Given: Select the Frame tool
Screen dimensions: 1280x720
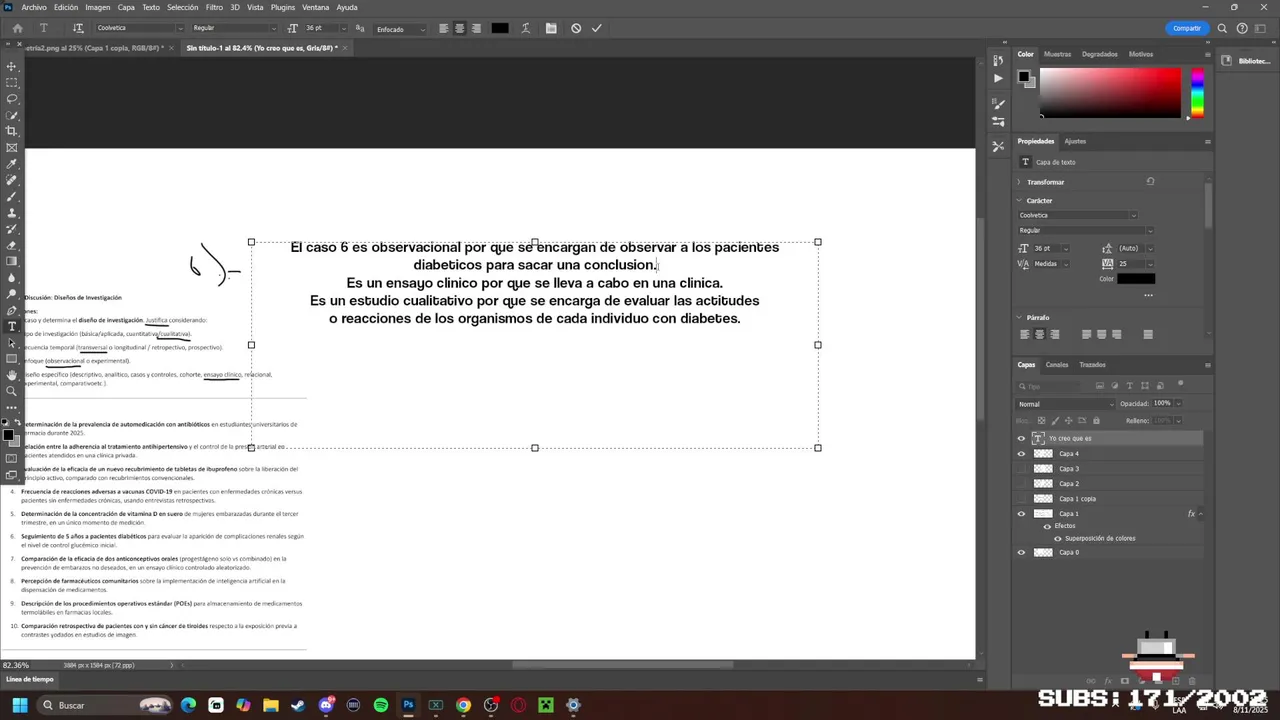Looking at the screenshot, I should (12, 147).
